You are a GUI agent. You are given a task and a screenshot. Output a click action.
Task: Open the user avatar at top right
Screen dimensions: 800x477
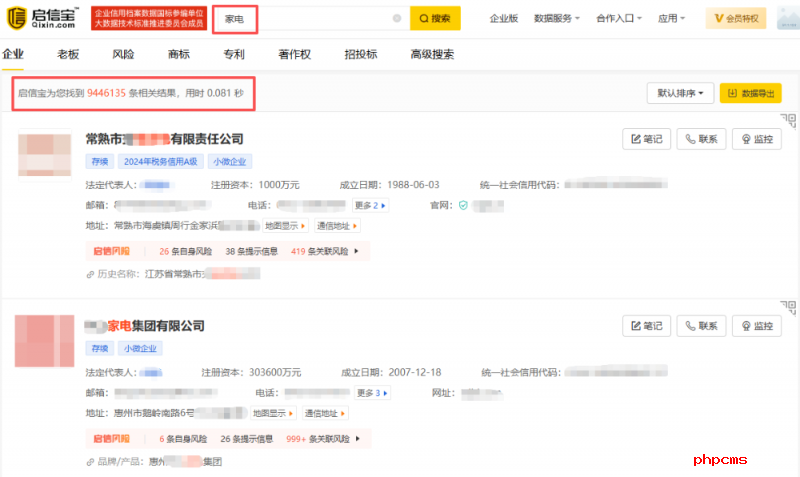click(788, 18)
